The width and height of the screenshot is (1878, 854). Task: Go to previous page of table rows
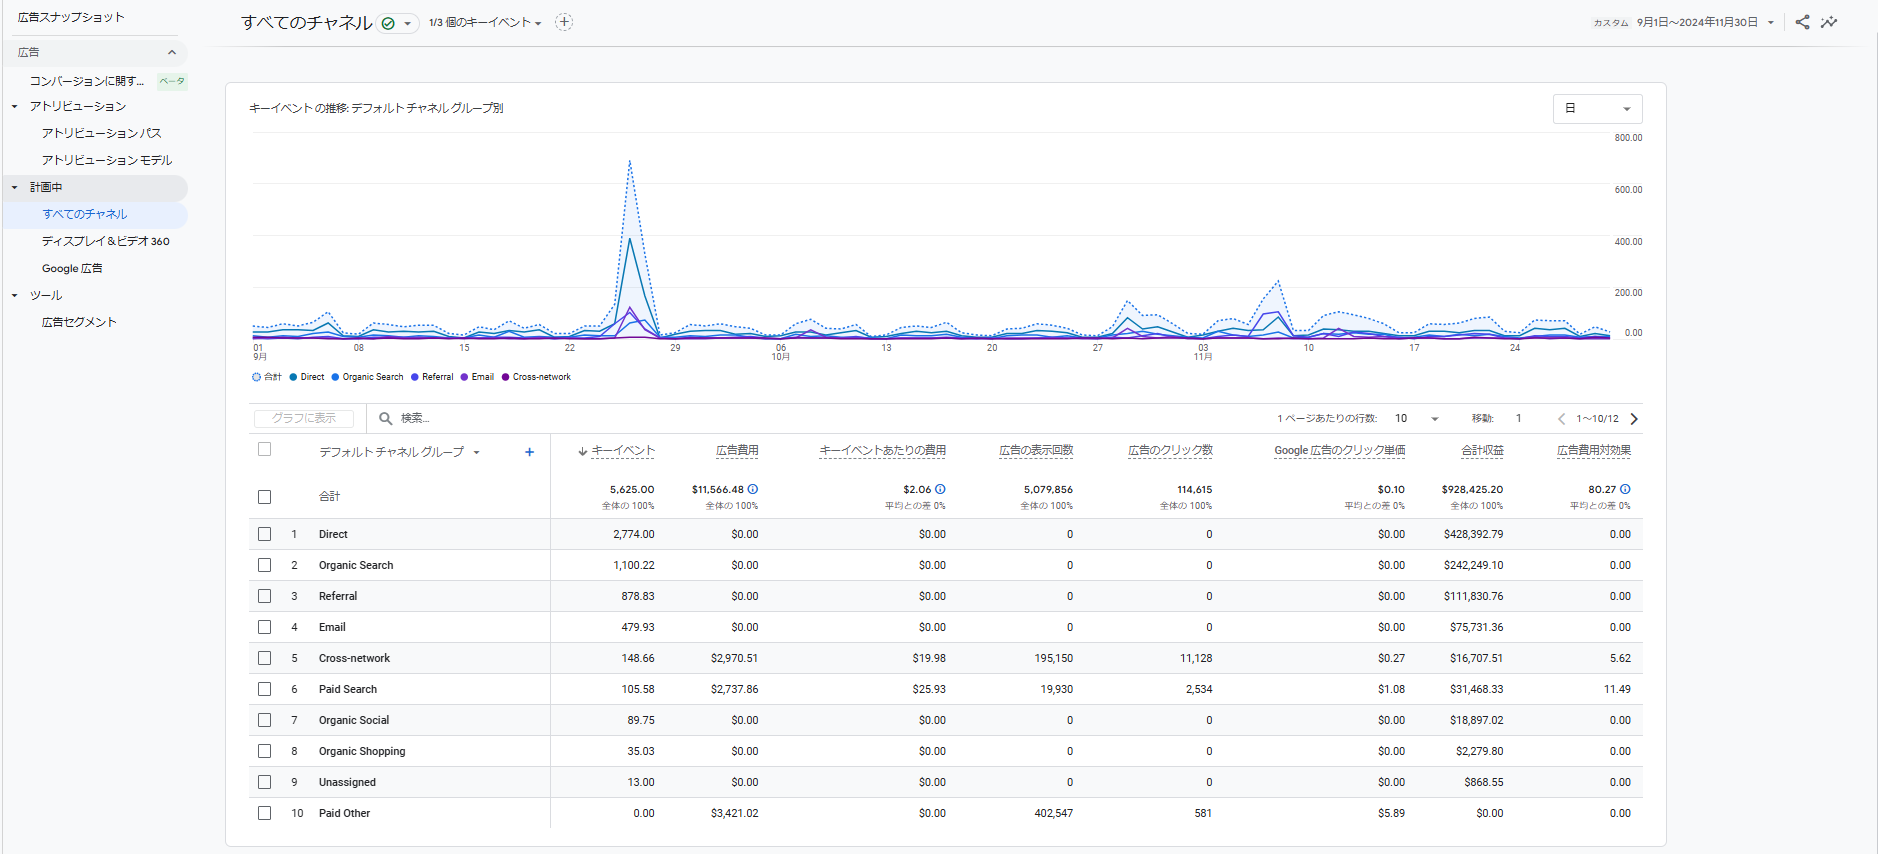tap(1561, 419)
